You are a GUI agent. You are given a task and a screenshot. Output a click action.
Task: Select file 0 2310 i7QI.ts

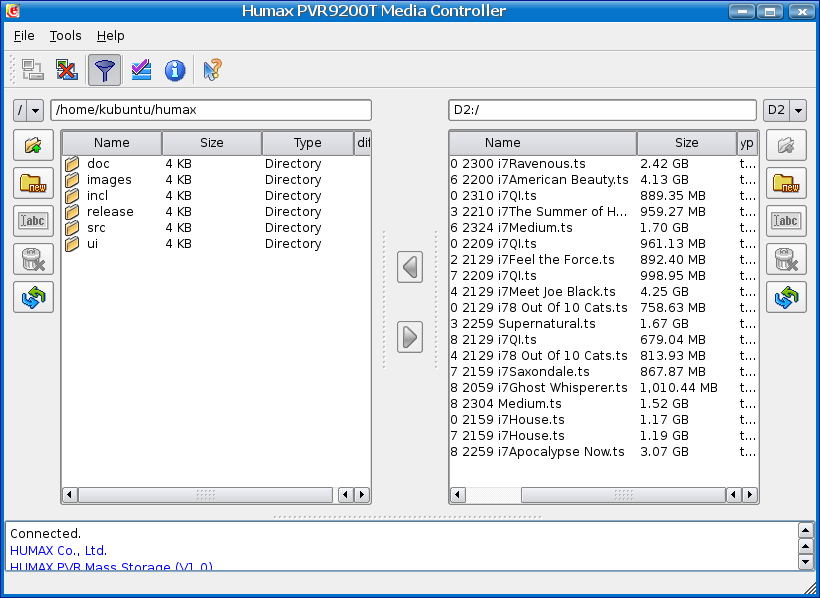tap(493, 196)
